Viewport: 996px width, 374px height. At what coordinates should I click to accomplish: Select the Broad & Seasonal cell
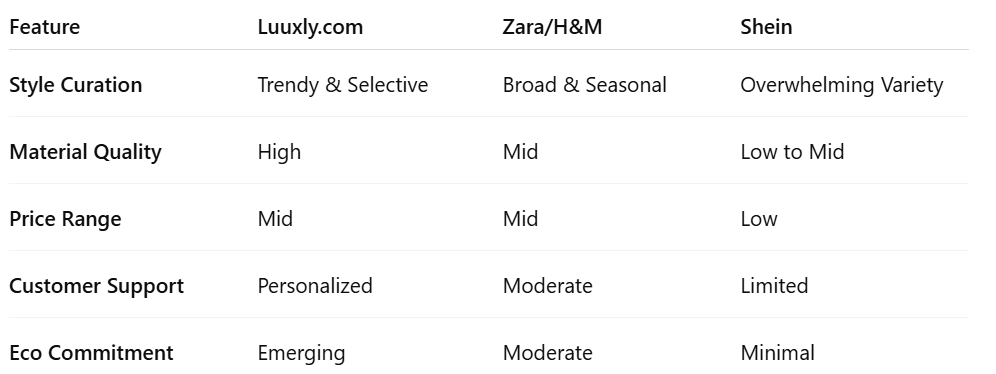(x=584, y=85)
